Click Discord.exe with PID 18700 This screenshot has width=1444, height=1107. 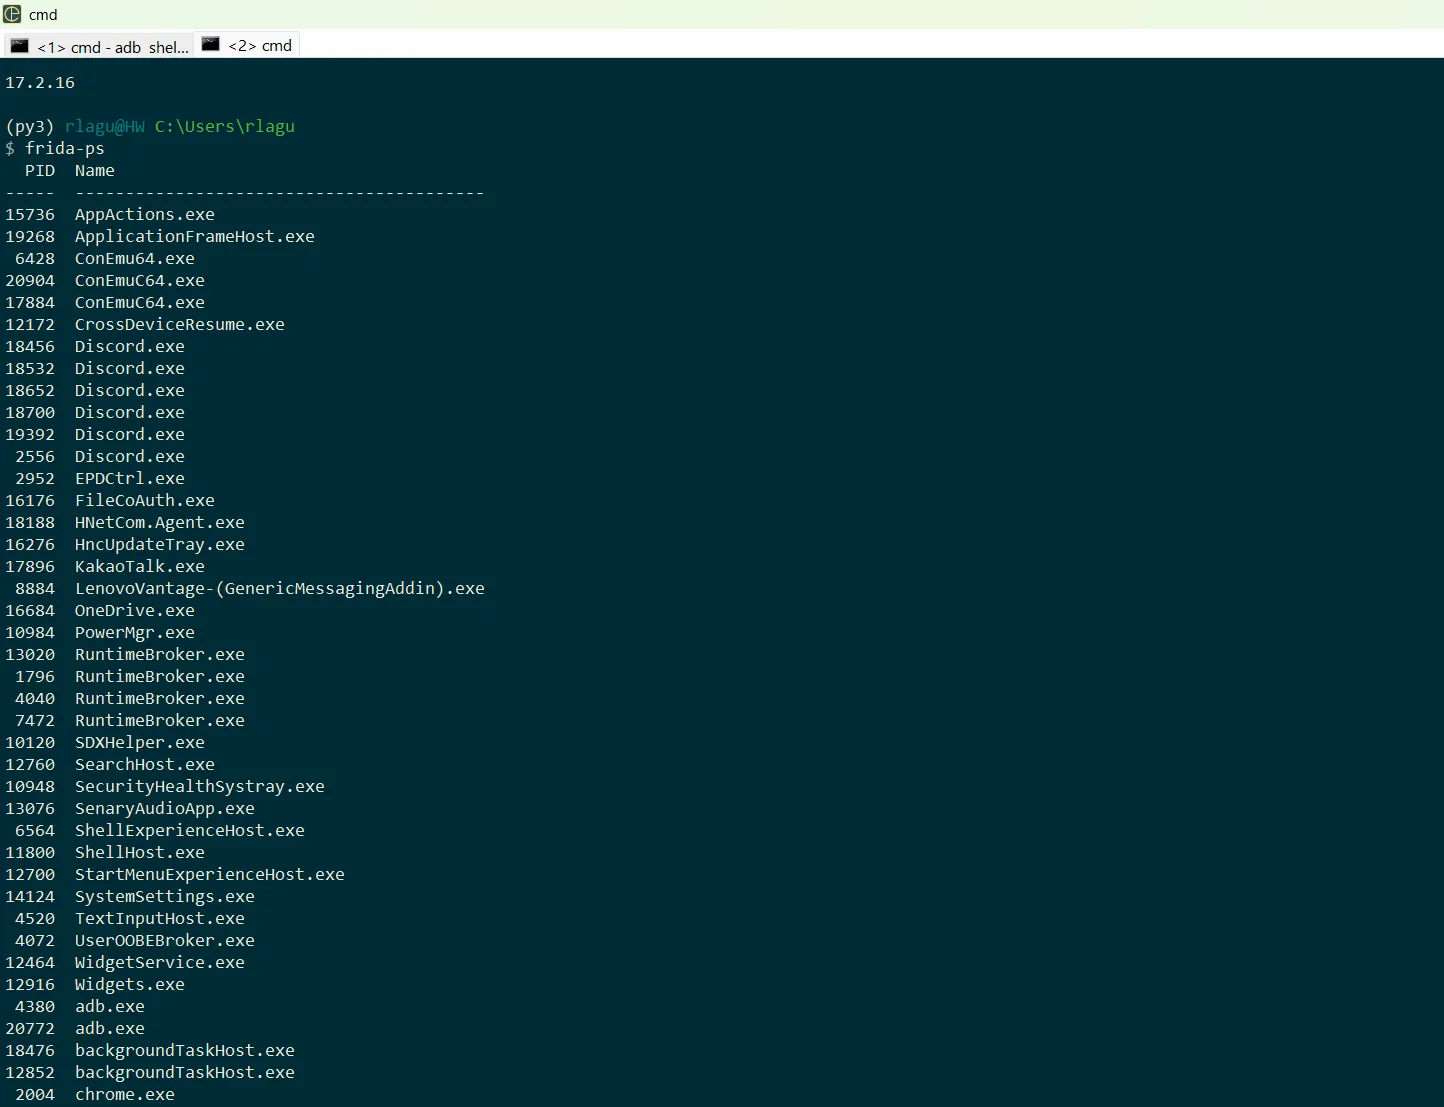click(130, 412)
